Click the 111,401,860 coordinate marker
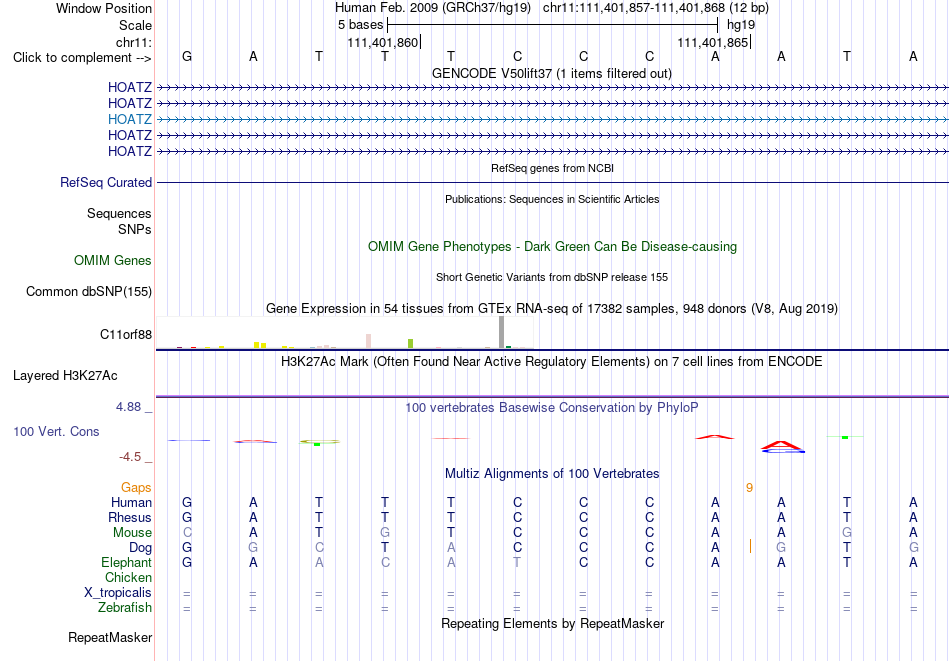 click(x=383, y=42)
